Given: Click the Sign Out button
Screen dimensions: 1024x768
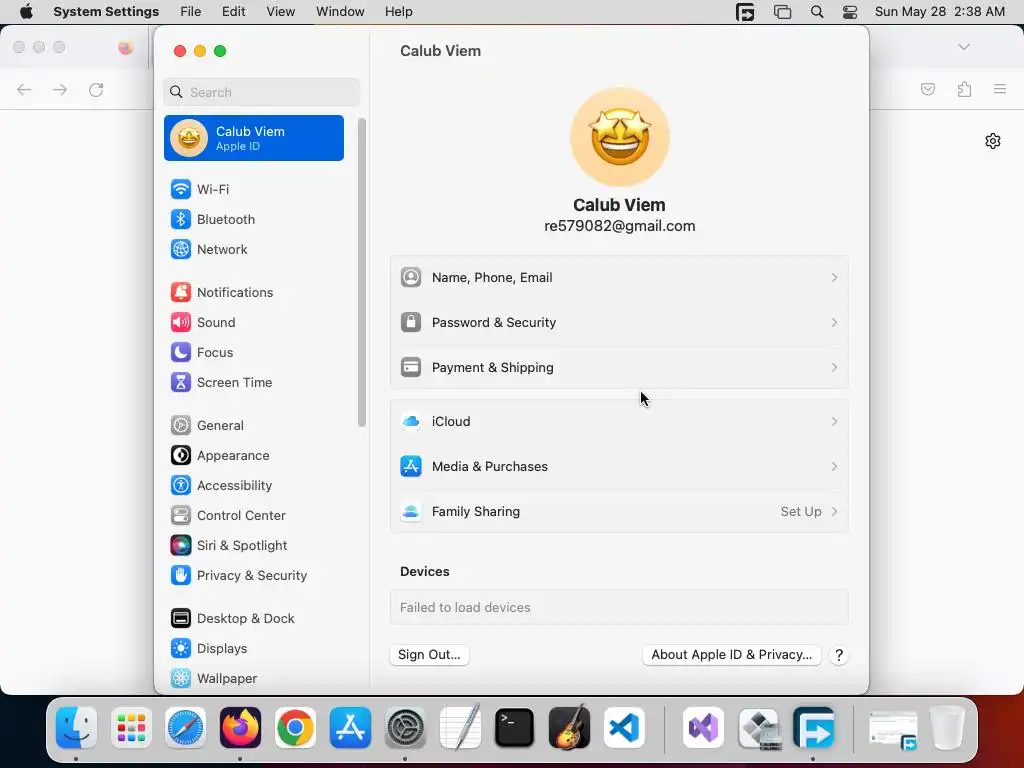Looking at the screenshot, I should pyautogui.click(x=430, y=655).
